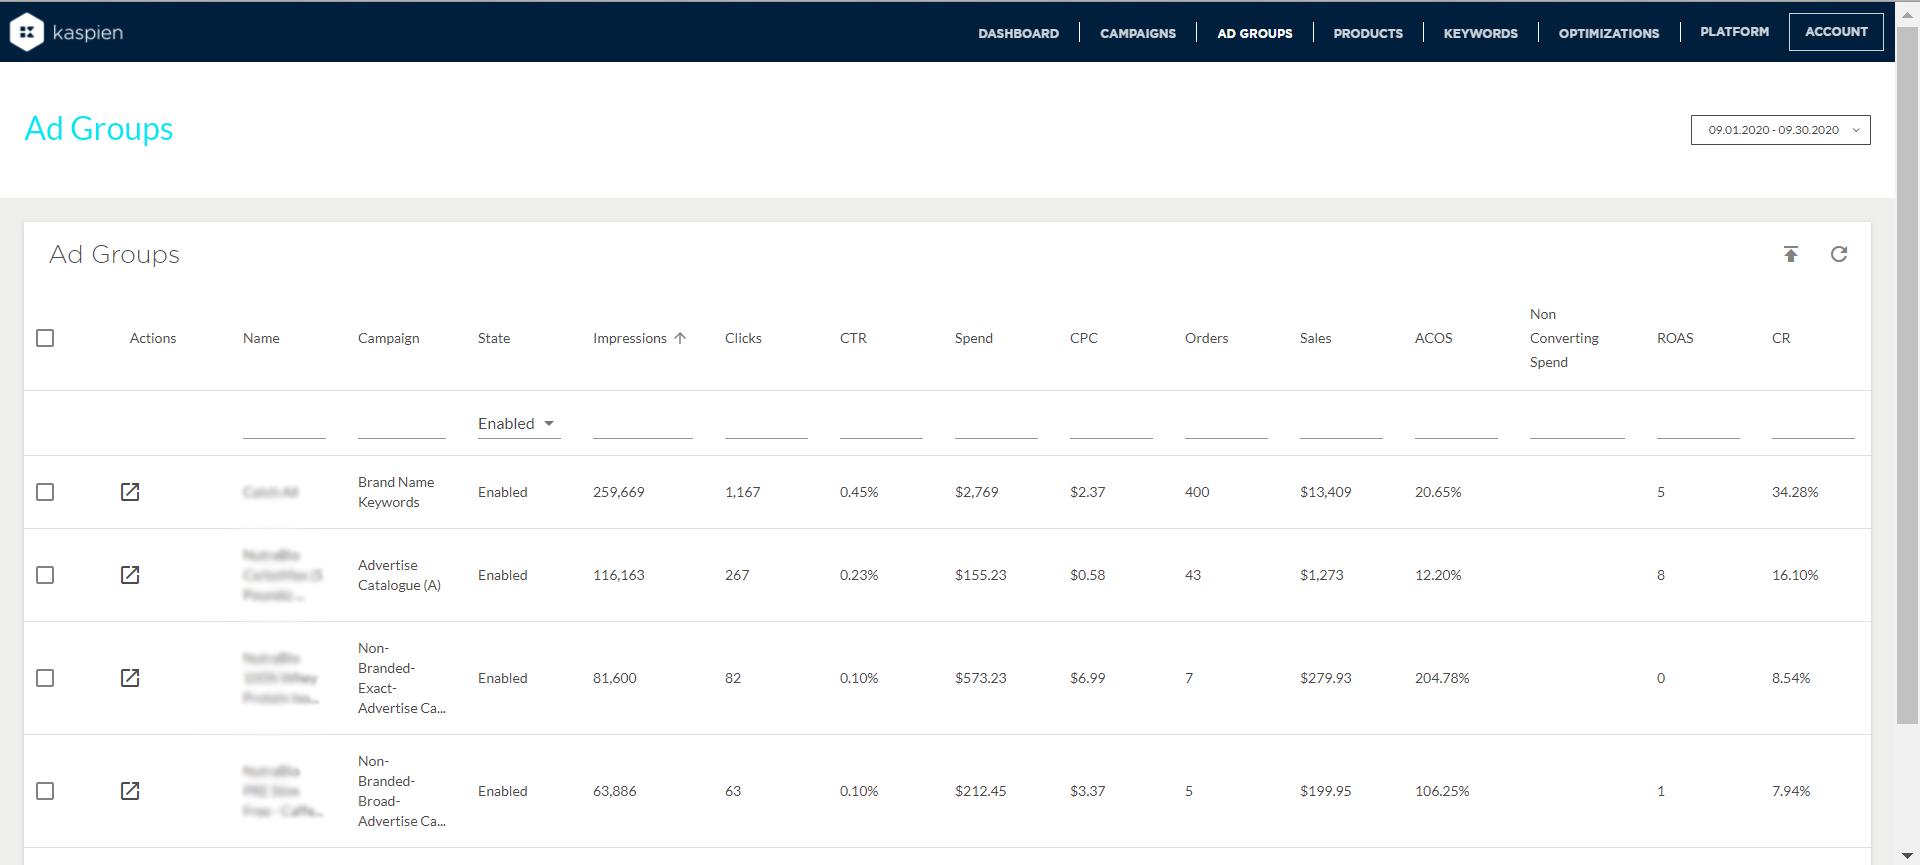This screenshot has height=865, width=1920.
Task: Click the 1,167 clicks value
Action: [x=742, y=492]
